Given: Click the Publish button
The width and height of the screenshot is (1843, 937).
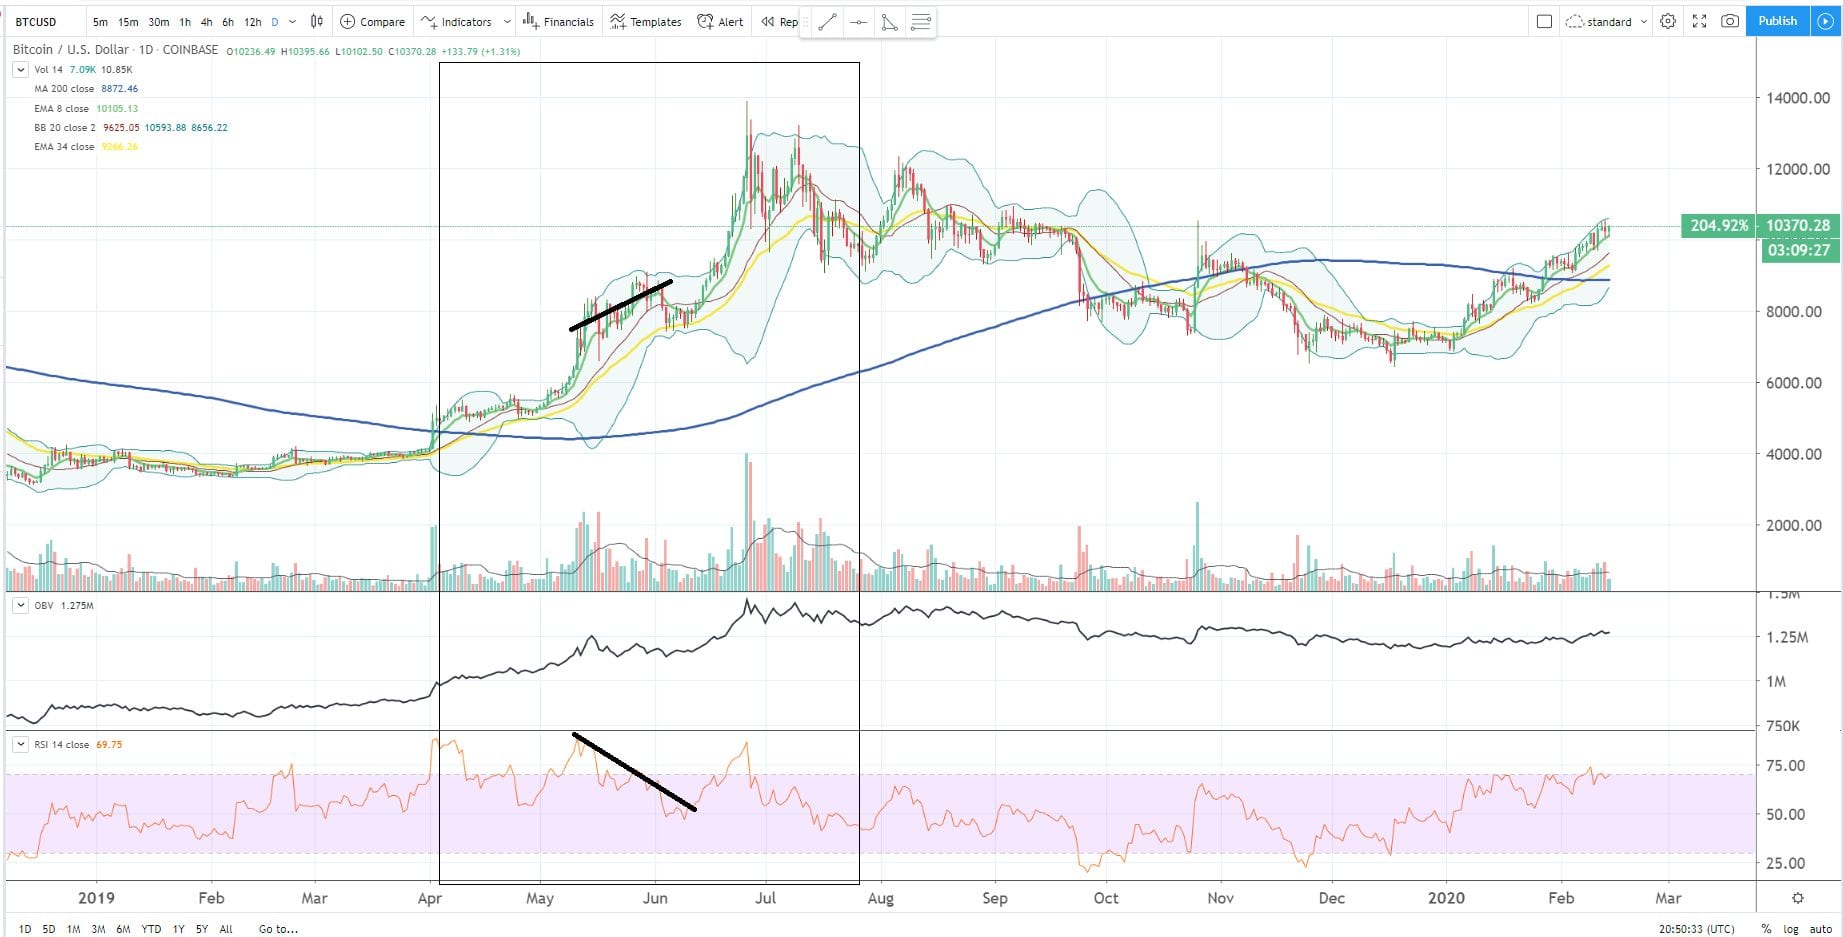Looking at the screenshot, I should (1777, 21).
